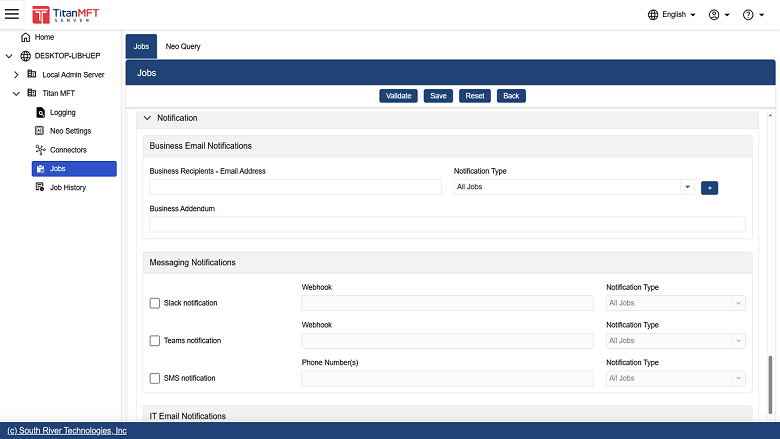Open the hamburger menu icon
Image resolution: width=780 pixels, height=439 pixels.
12,14
